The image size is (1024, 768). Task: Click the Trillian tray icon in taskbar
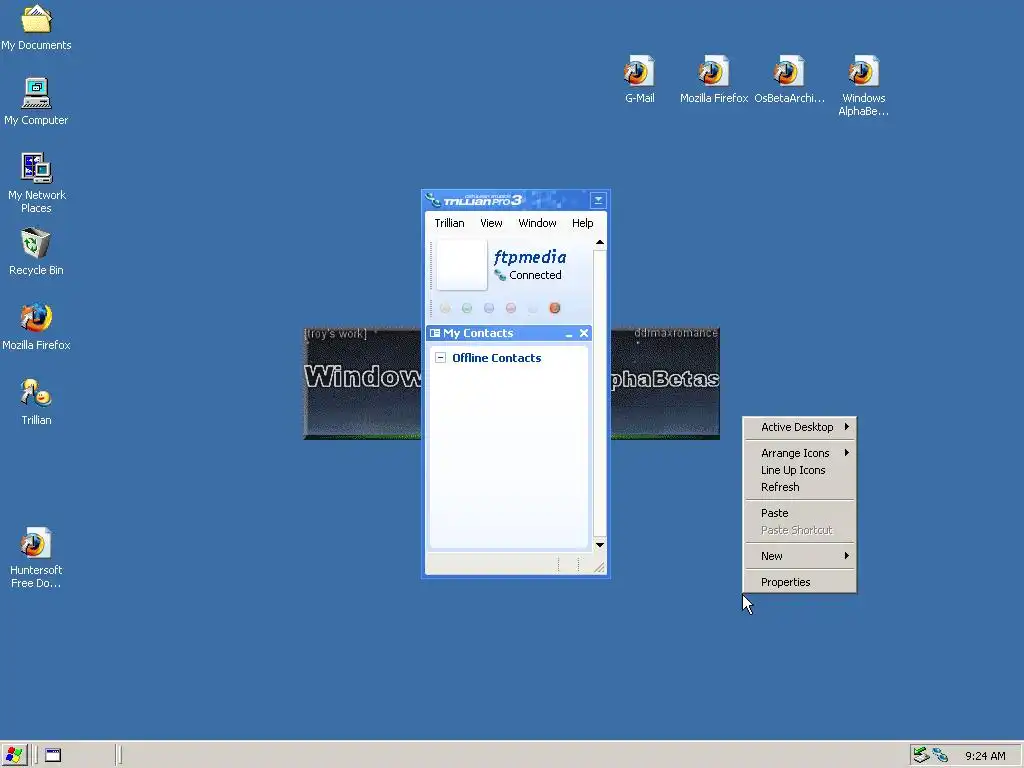pyautogui.click(x=940, y=756)
